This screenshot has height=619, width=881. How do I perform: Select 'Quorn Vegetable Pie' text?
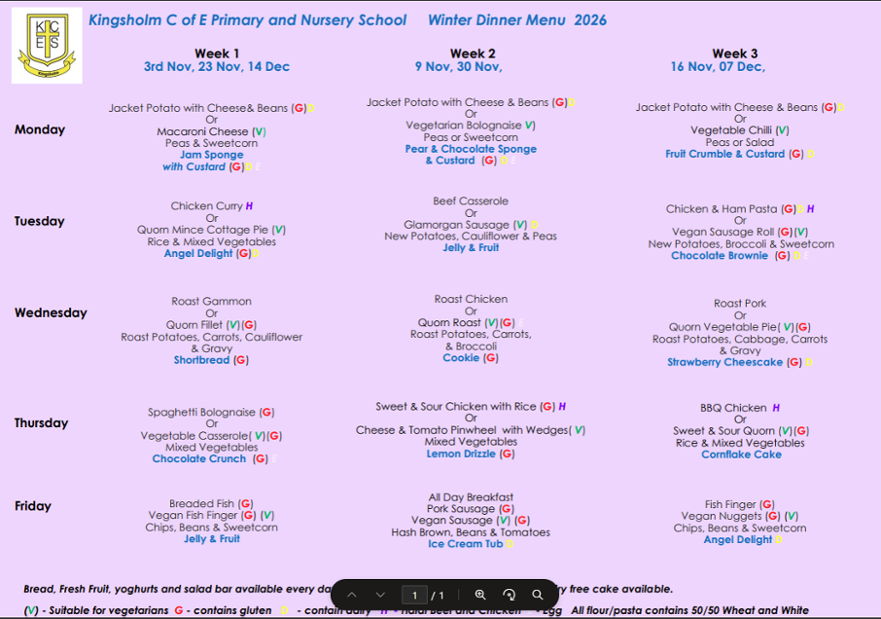tap(722, 327)
